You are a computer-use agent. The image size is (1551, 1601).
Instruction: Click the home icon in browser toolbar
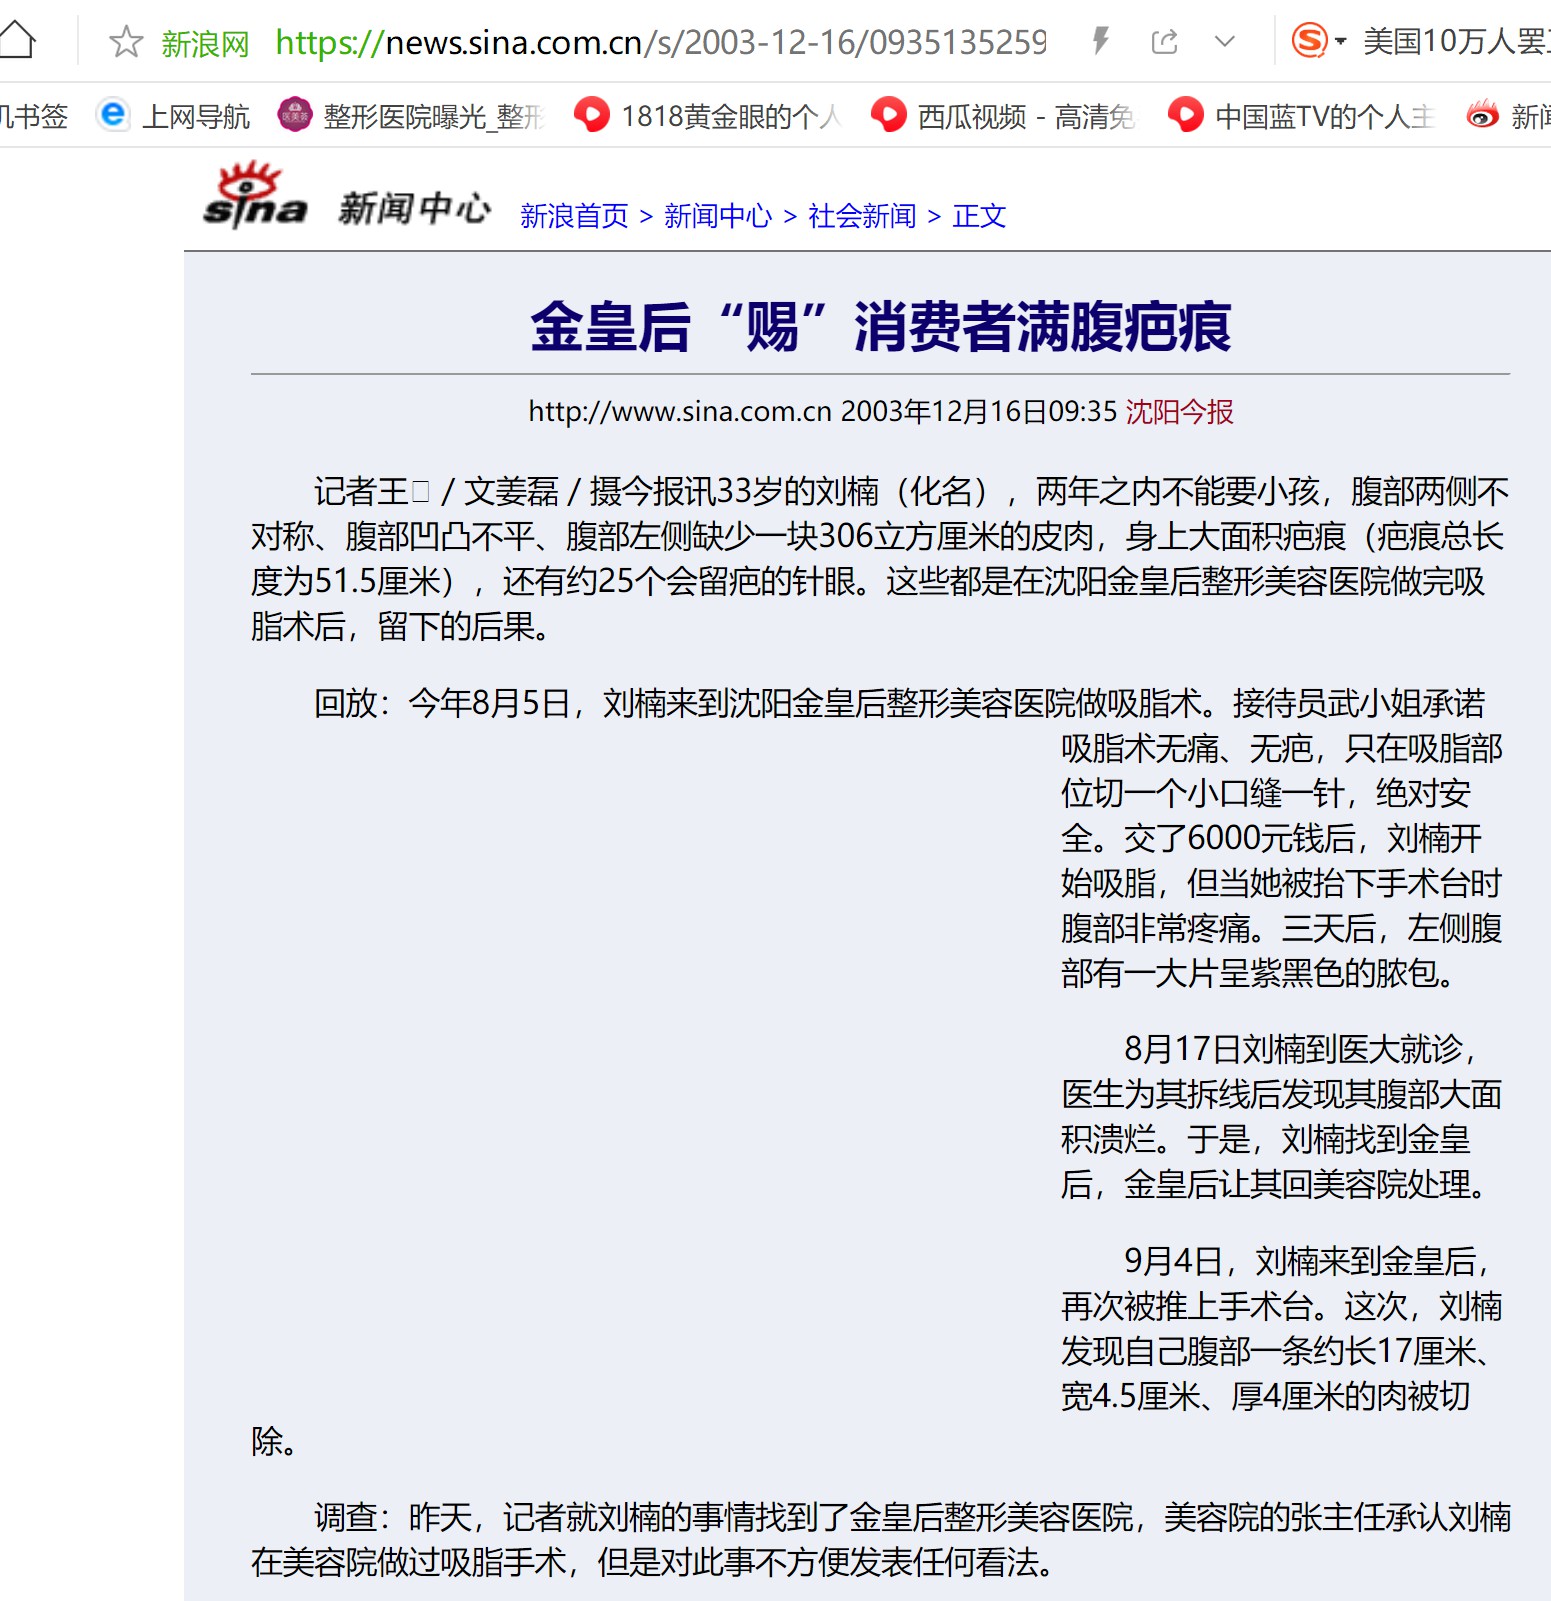pyautogui.click(x=17, y=40)
